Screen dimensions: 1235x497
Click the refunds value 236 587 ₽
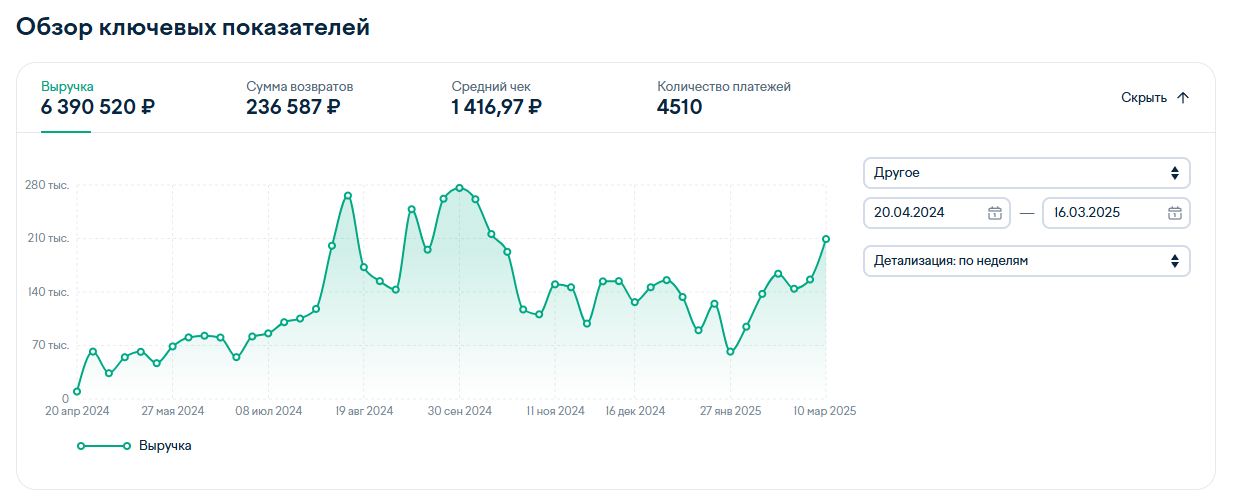[x=294, y=107]
